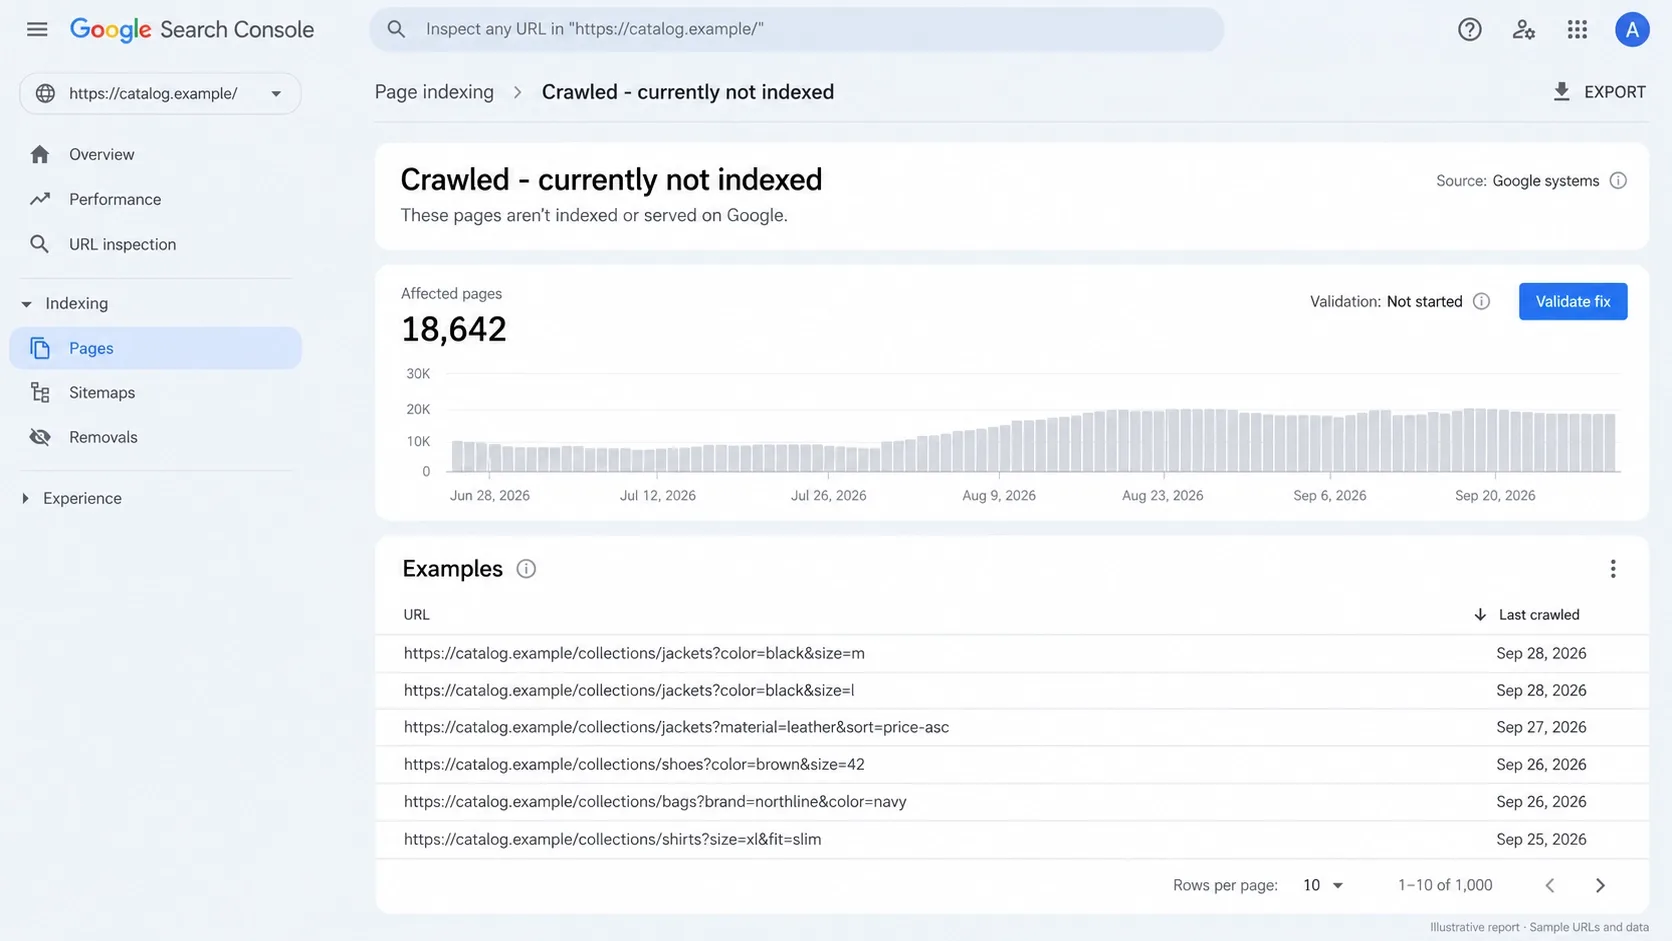Image resolution: width=1672 pixels, height=941 pixels.
Task: Click the EXPORT label
Action: 1614,92
